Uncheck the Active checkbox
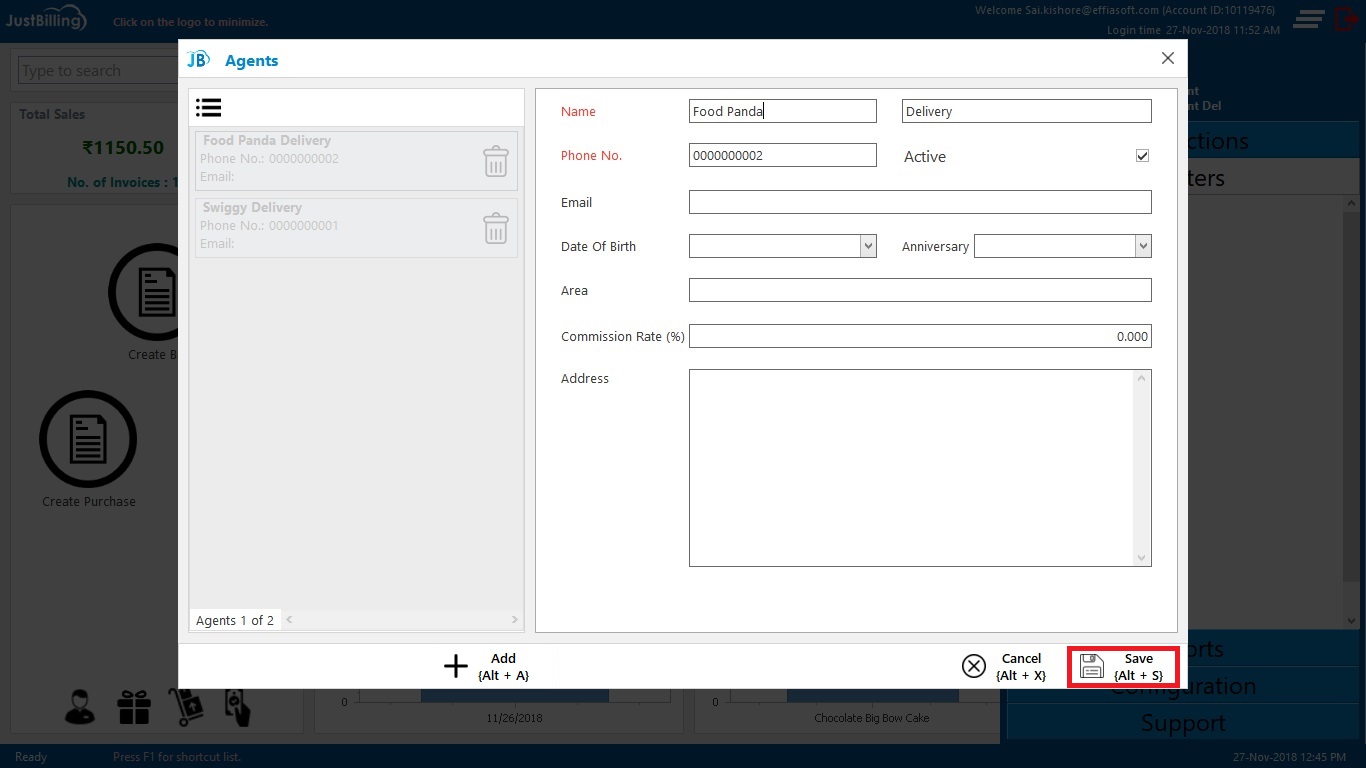 coord(1142,156)
